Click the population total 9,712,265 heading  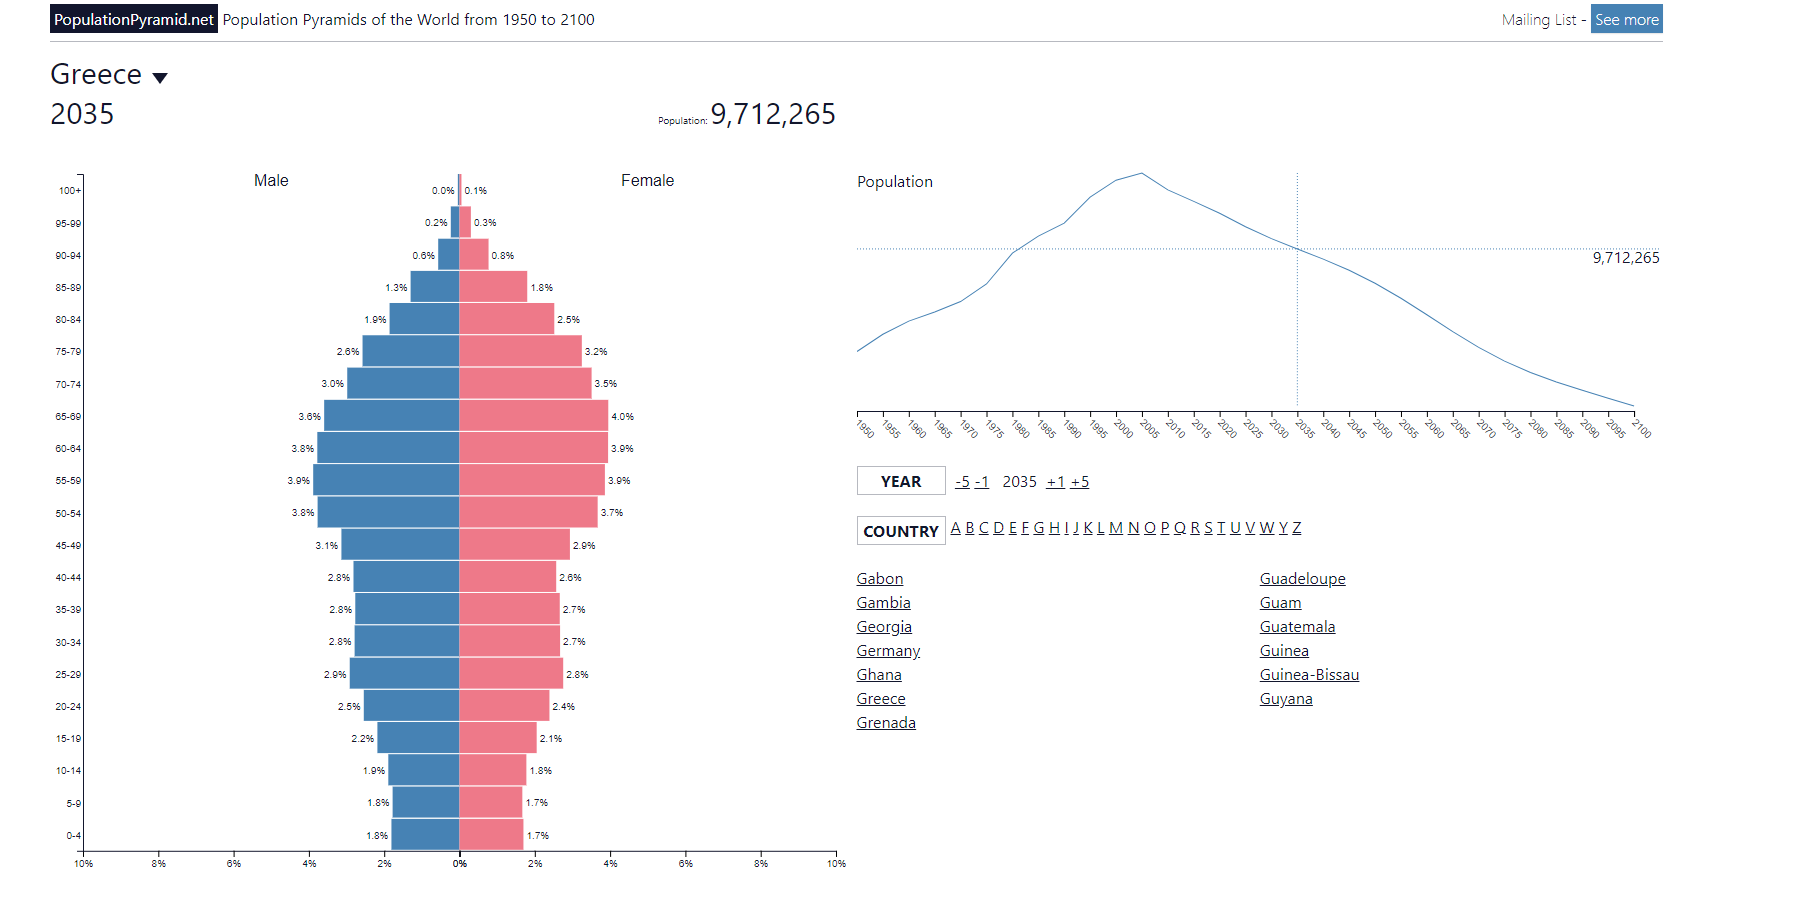[773, 114]
